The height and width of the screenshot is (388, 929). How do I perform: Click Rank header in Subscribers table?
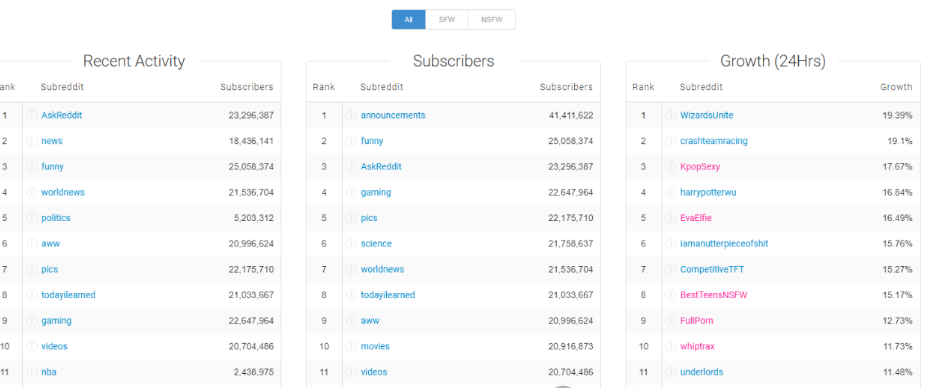point(323,87)
